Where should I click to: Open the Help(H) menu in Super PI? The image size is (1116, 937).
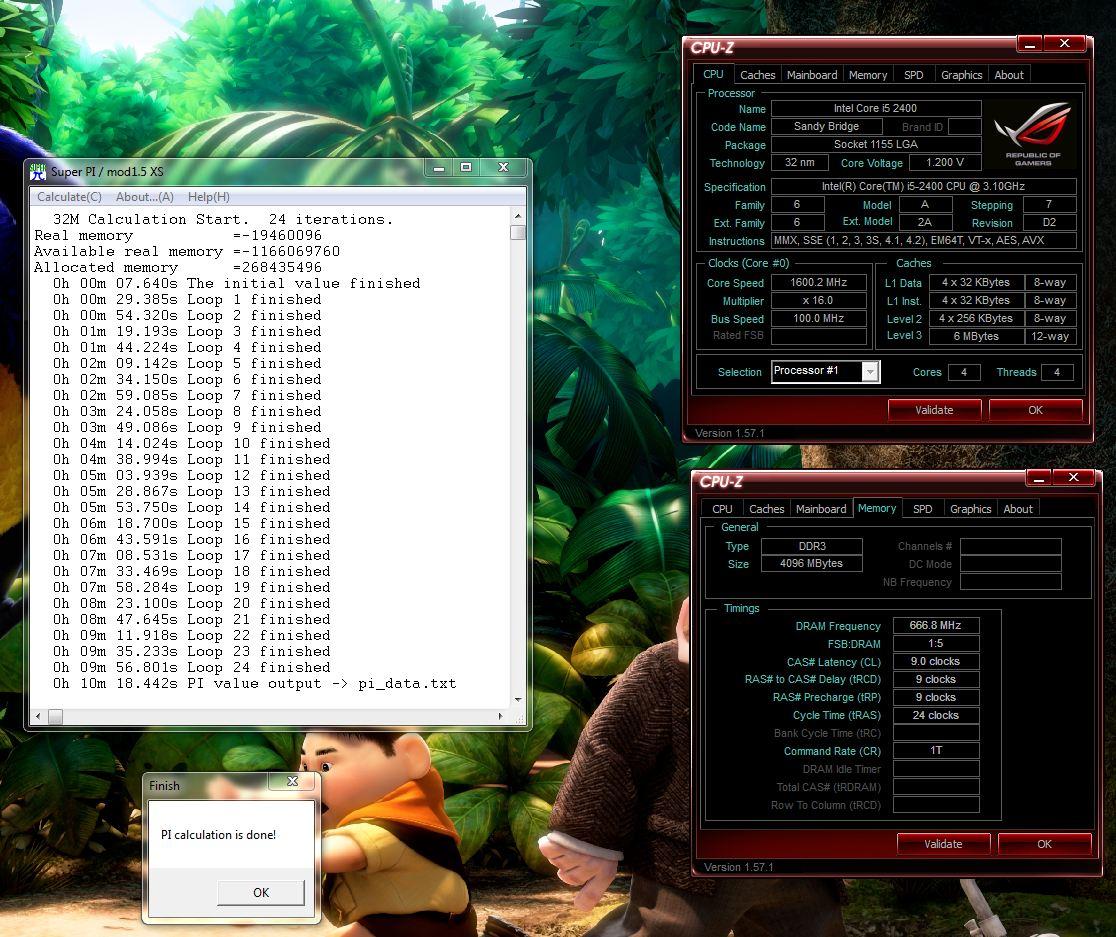(x=209, y=197)
